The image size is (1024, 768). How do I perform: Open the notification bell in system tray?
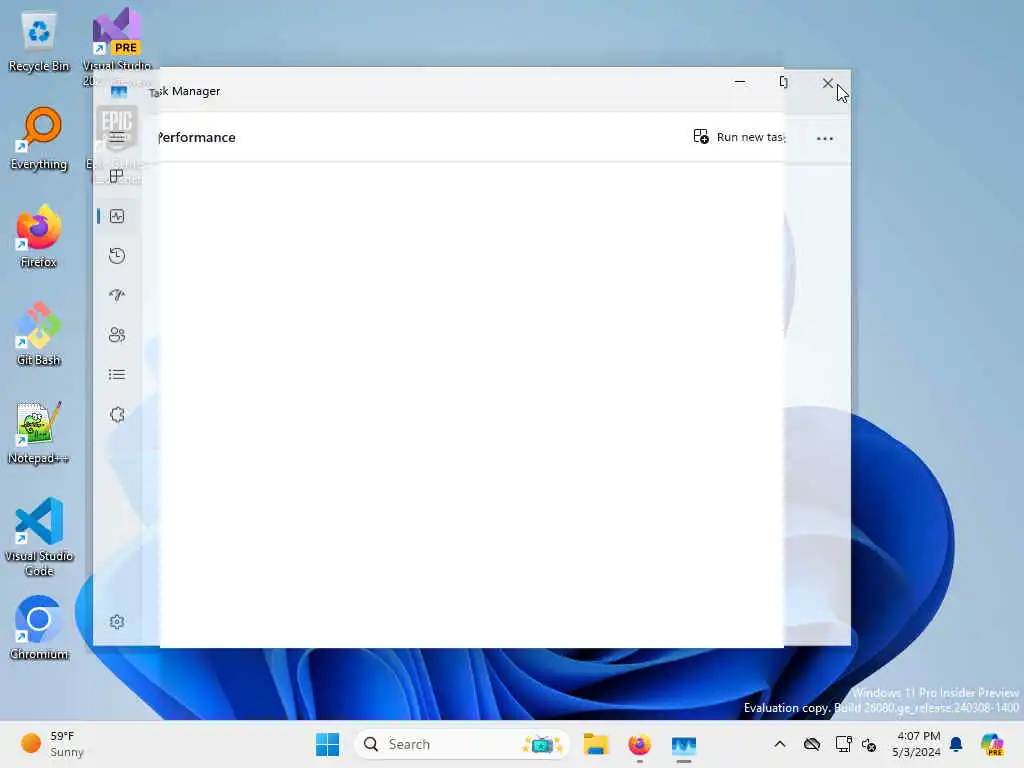tap(956, 744)
